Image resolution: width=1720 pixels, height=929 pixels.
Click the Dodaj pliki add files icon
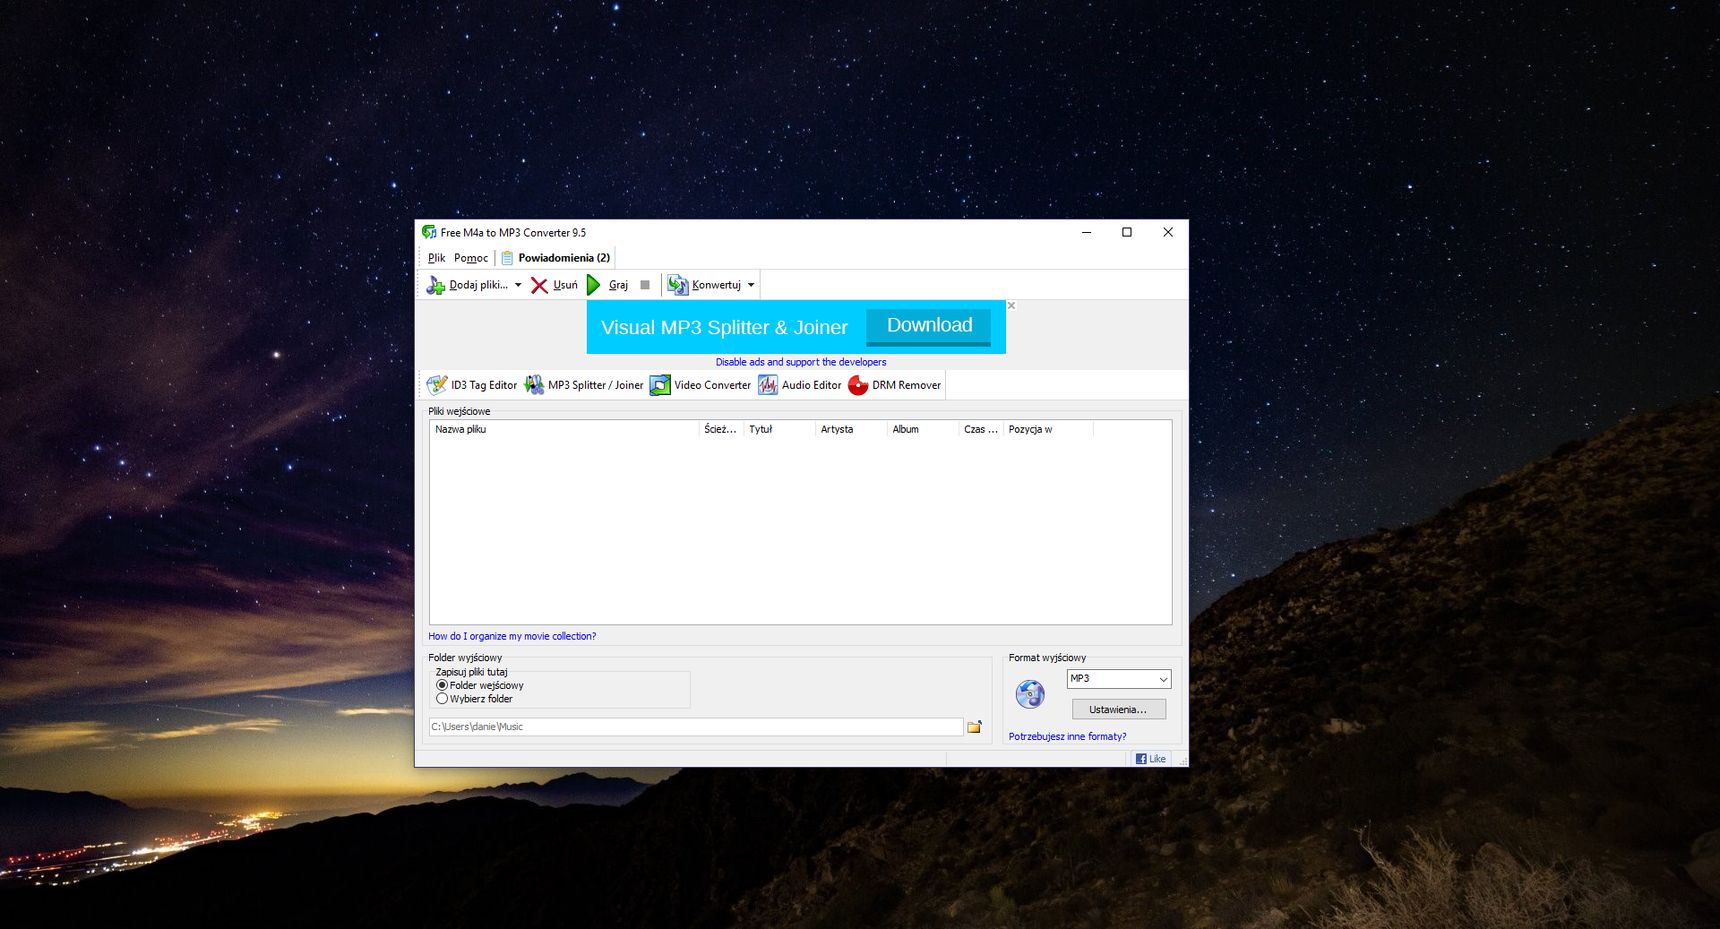[x=436, y=285]
